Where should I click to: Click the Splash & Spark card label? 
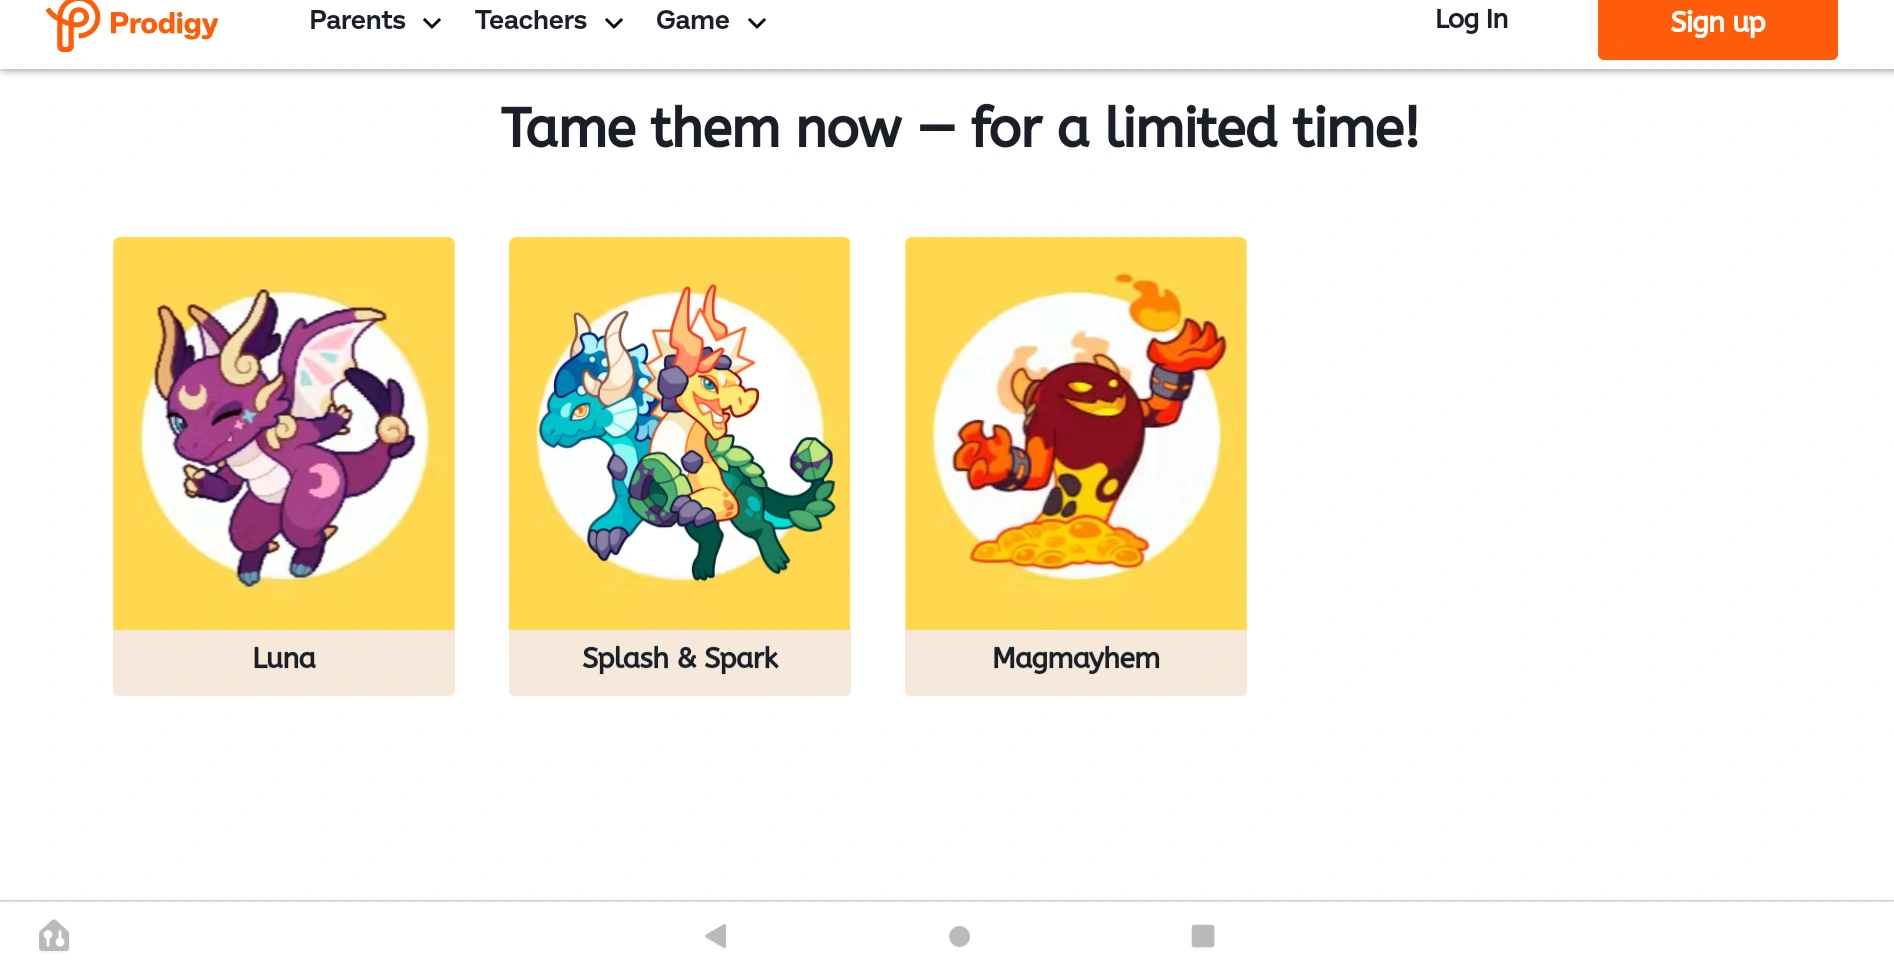680,658
